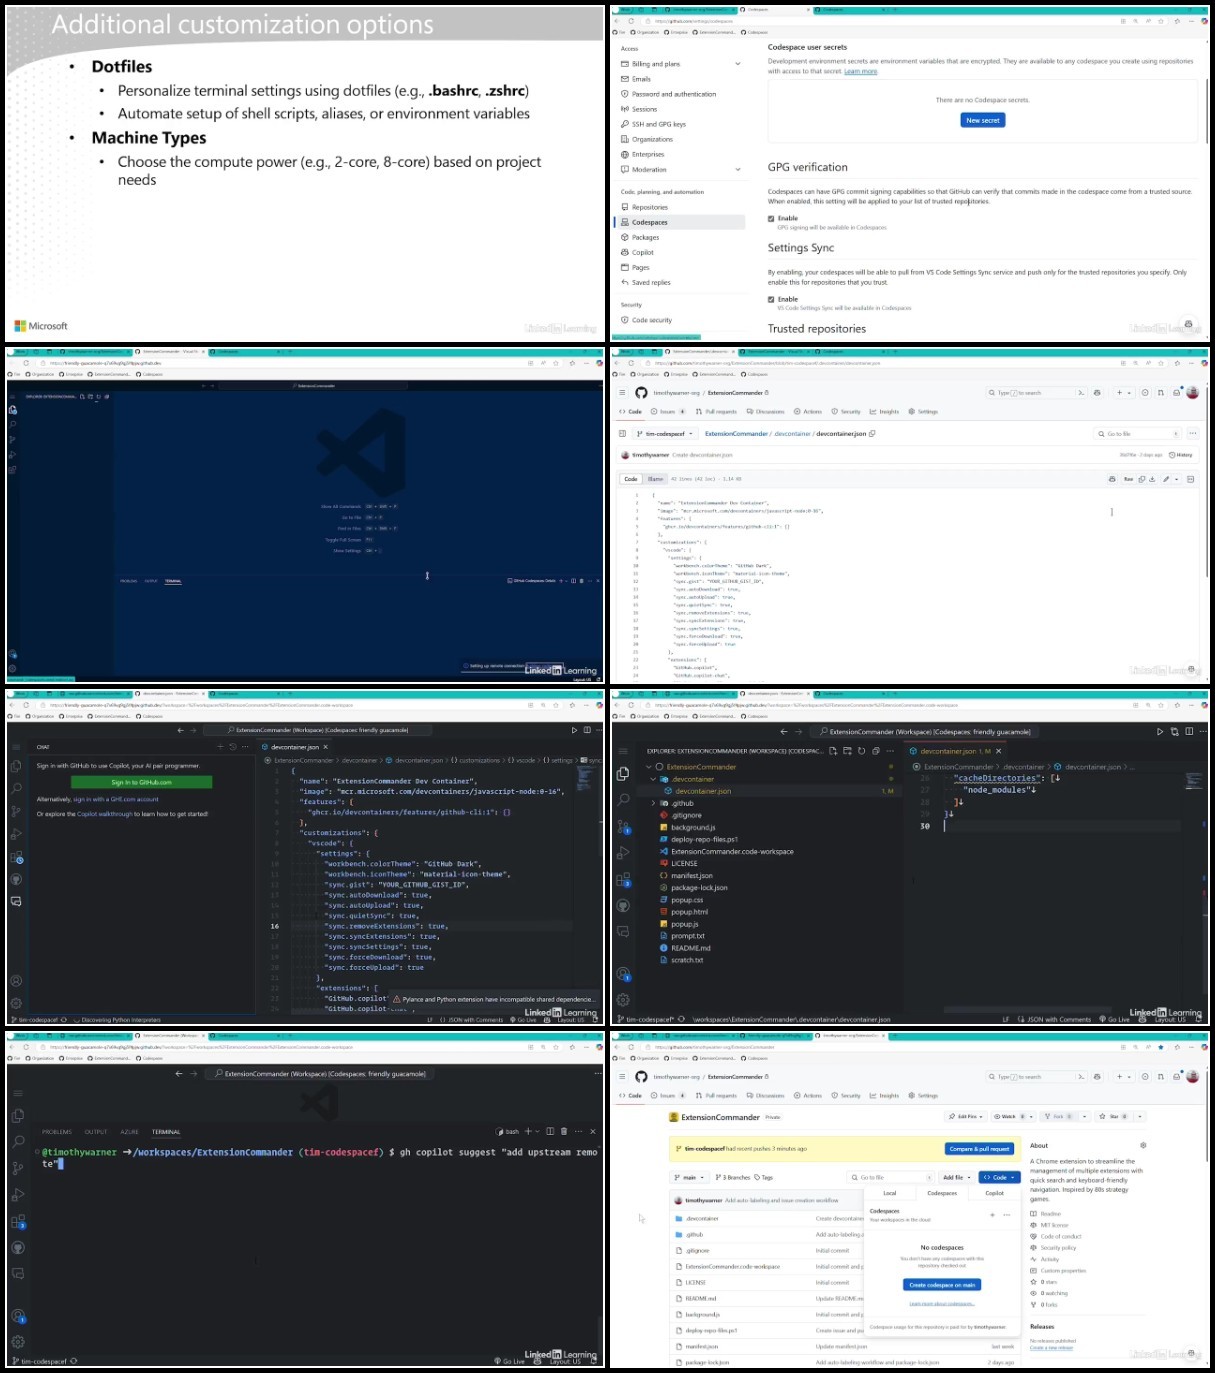The image size is (1215, 1373).
Task: Open the Add file dropdown on repo page
Action: click(x=956, y=1177)
